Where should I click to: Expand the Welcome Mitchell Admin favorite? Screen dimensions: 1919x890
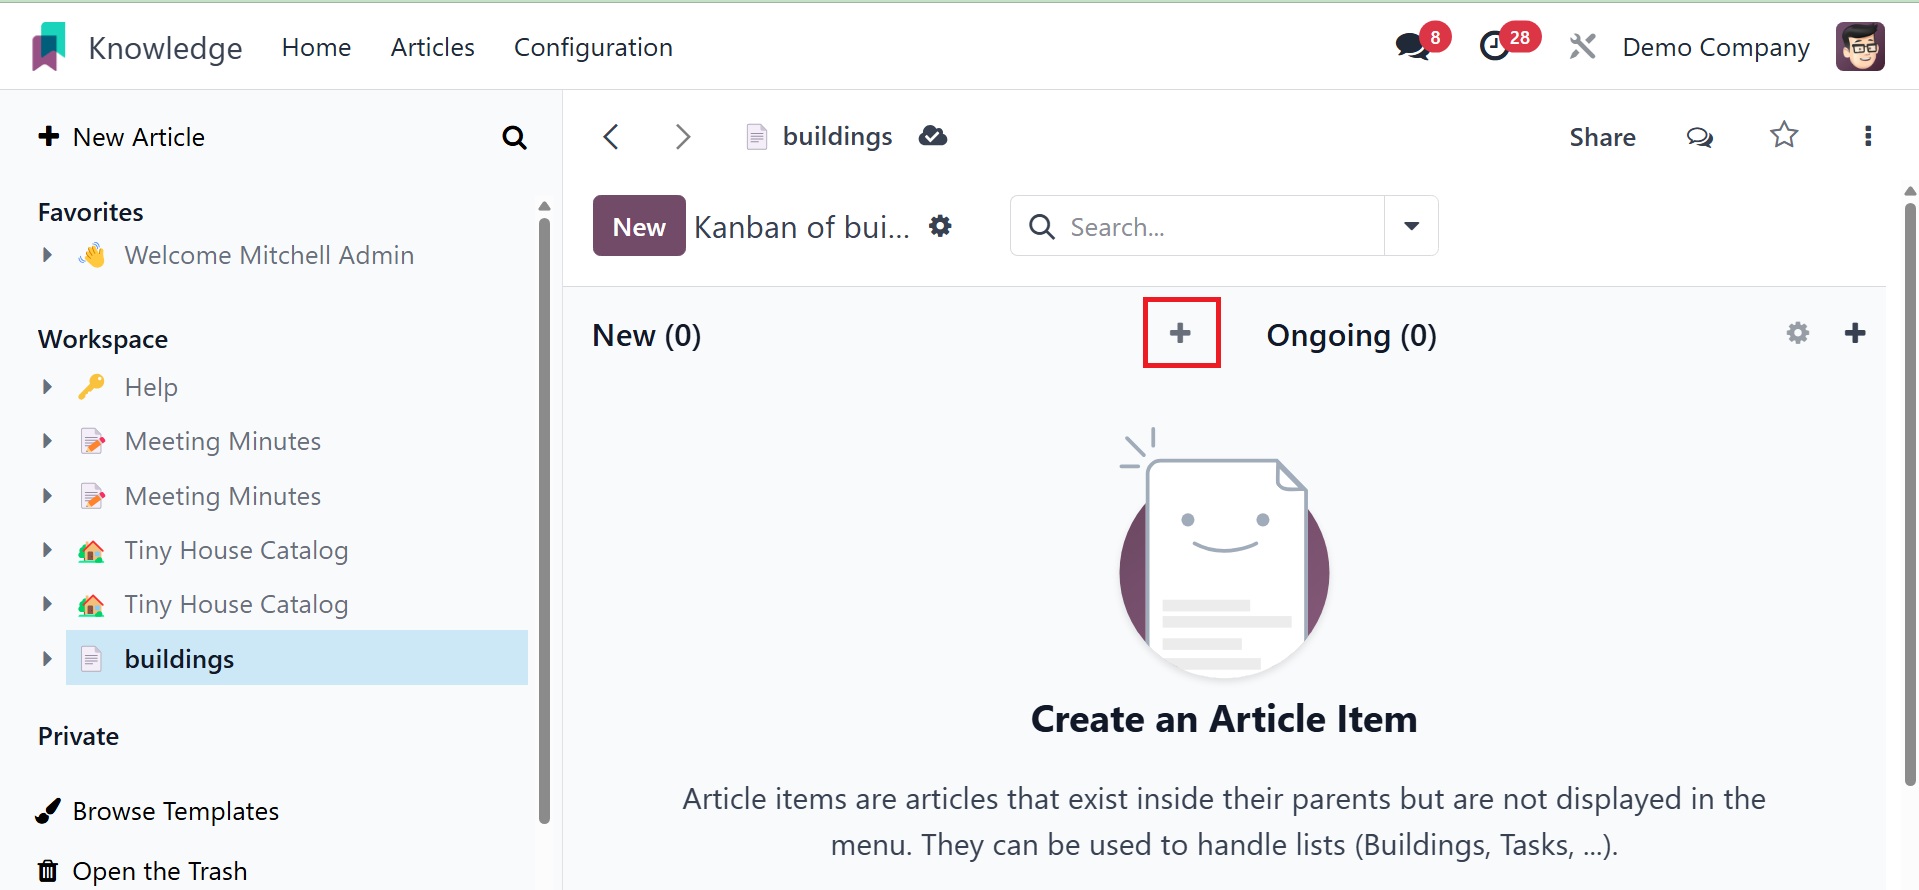47,255
